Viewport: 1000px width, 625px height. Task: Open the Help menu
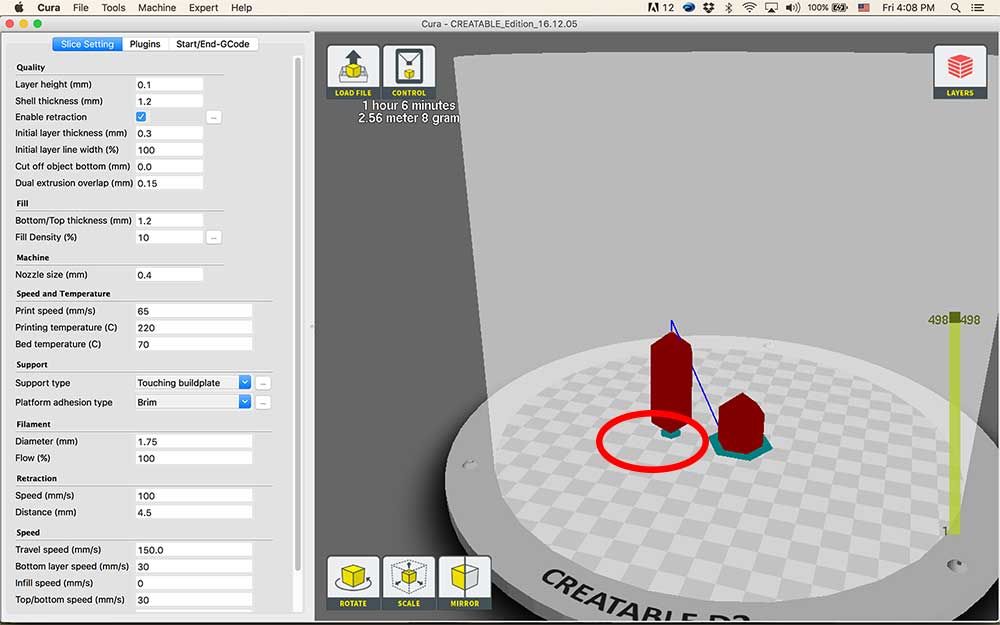(x=241, y=8)
